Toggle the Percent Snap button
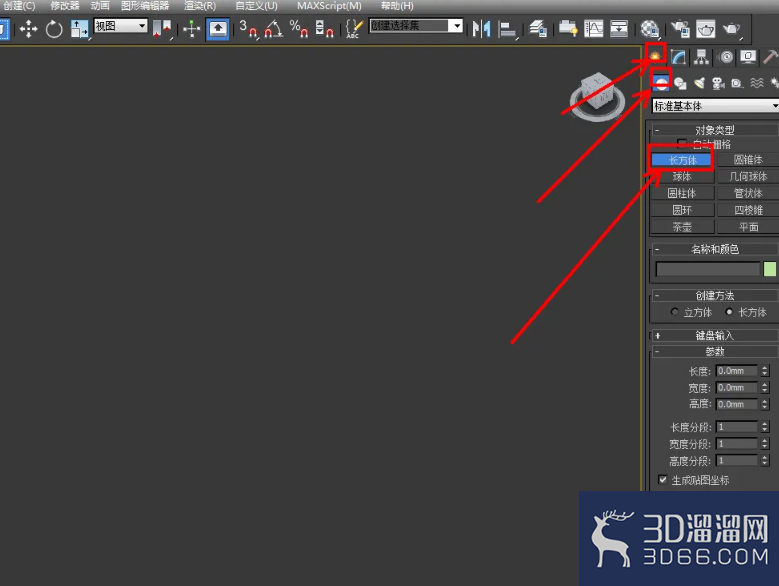The height and width of the screenshot is (586, 779). pyautogui.click(x=299, y=29)
